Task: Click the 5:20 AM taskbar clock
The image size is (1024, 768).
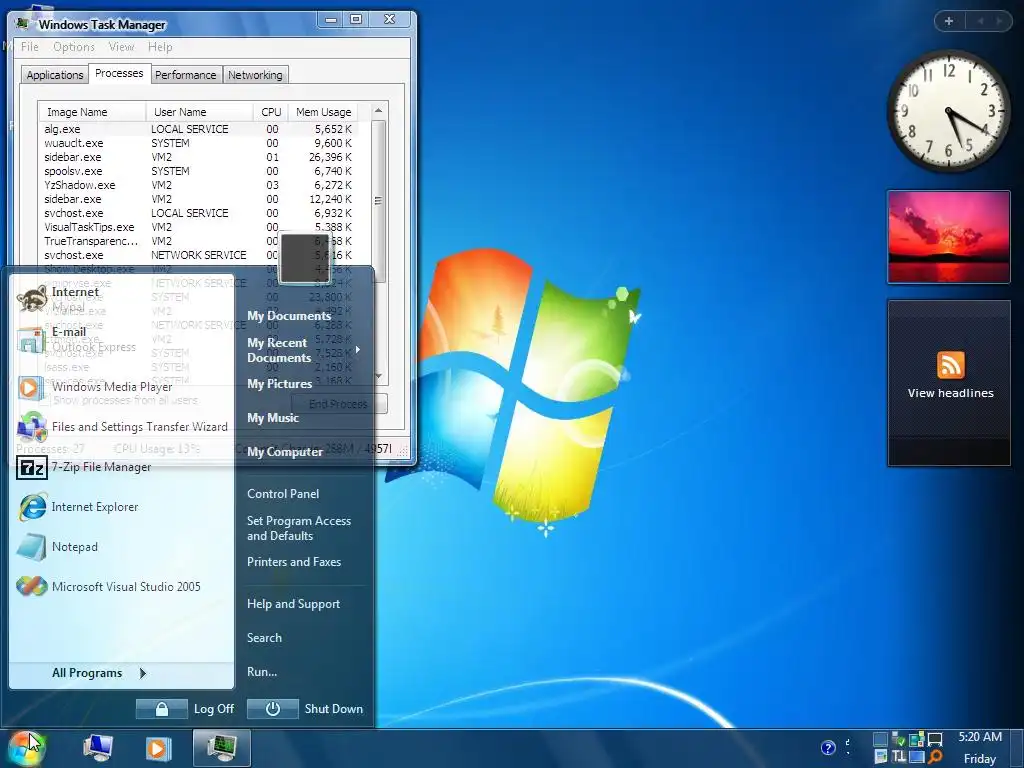Action: [x=980, y=737]
